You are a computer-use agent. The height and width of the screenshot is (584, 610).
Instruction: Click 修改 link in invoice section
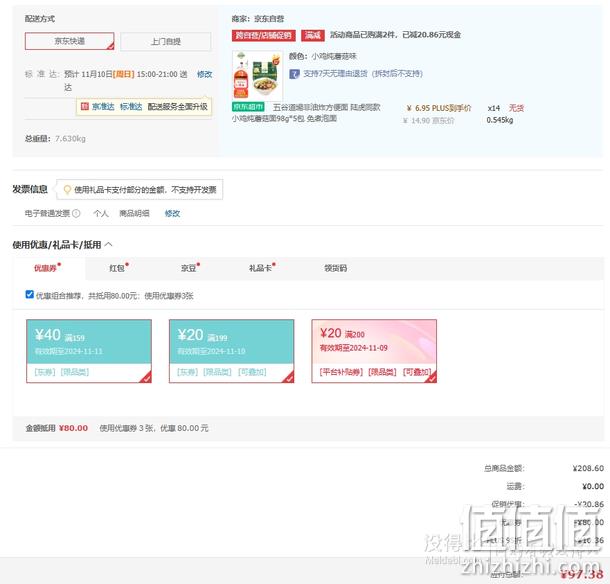(x=172, y=213)
